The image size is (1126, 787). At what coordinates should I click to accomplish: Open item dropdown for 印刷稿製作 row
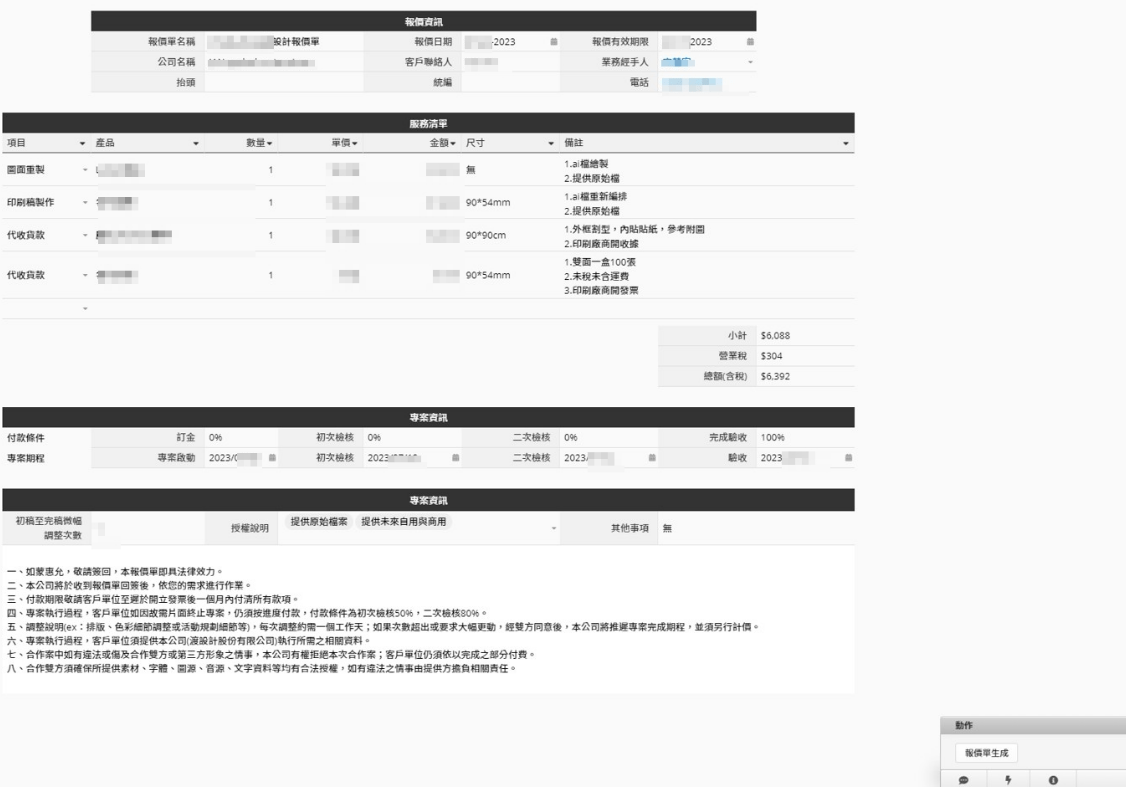tap(85, 202)
